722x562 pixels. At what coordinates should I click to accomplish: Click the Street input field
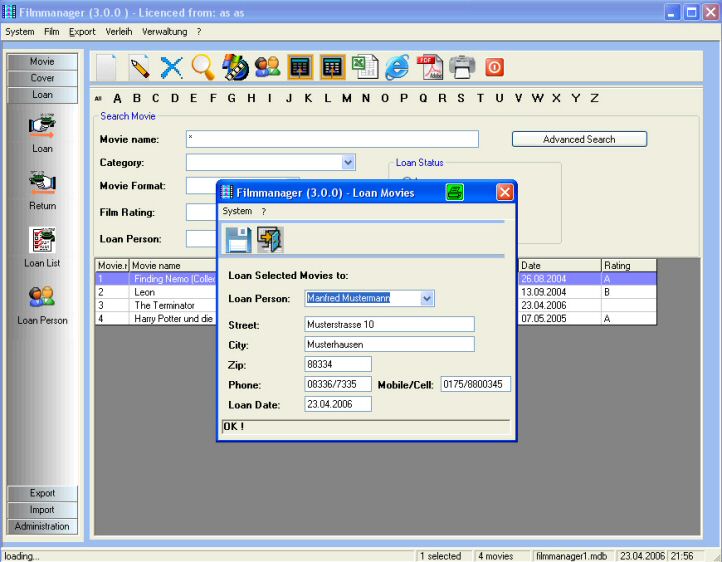[x=389, y=324]
